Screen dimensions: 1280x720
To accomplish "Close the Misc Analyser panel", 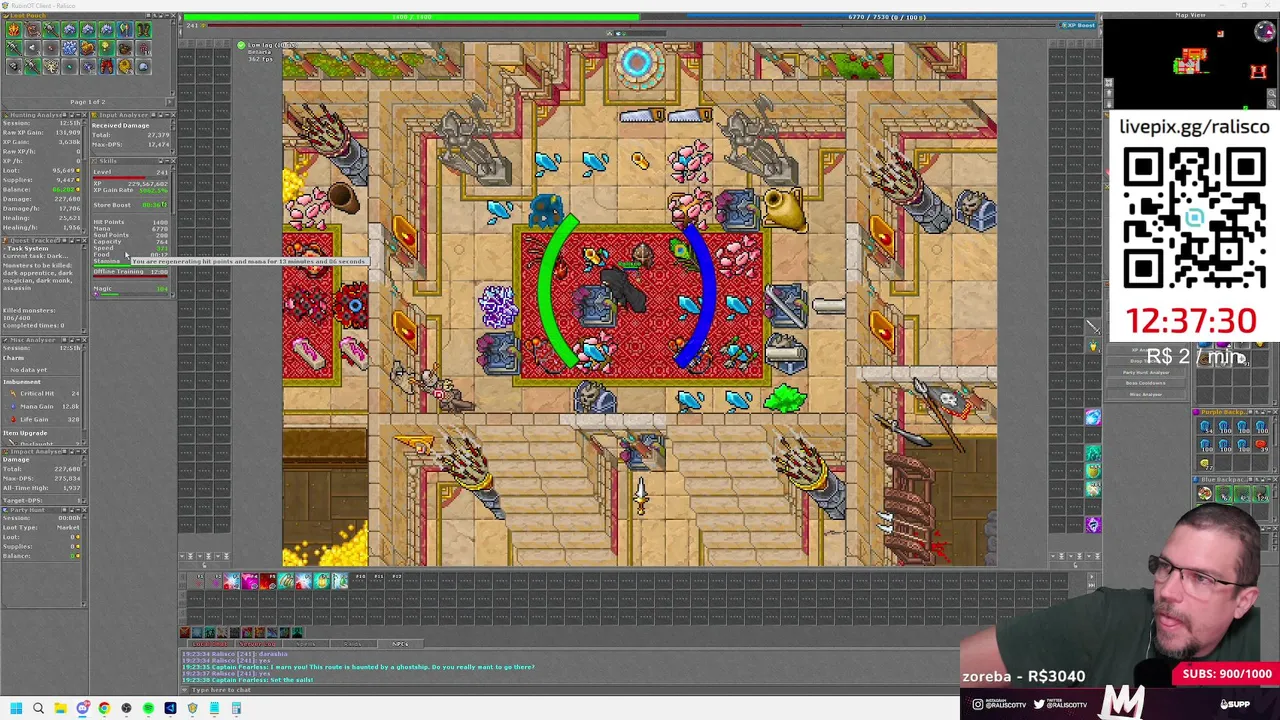I will [84, 340].
